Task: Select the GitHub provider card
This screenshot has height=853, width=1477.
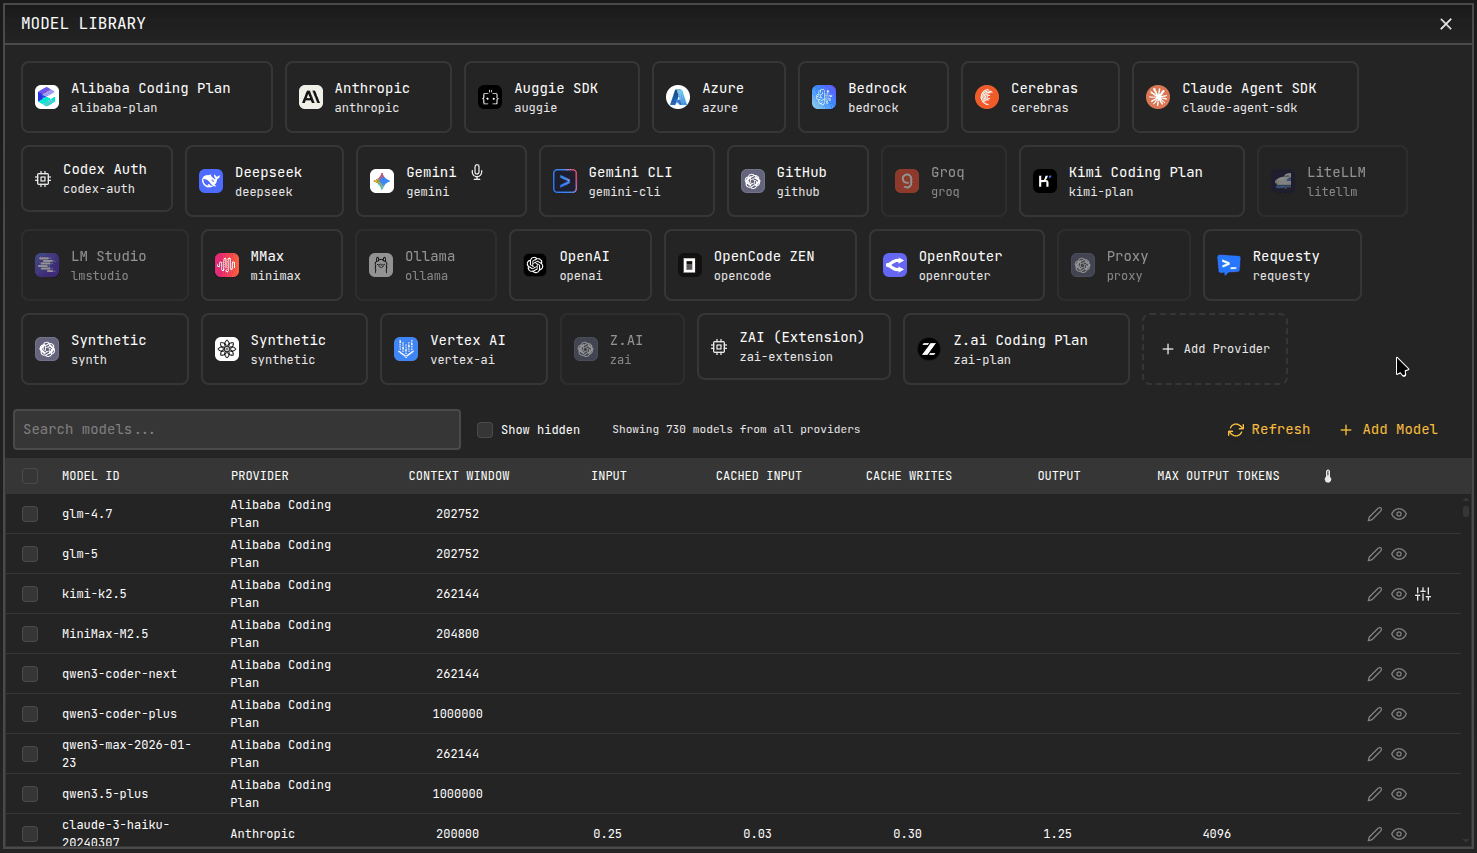Action: click(798, 181)
